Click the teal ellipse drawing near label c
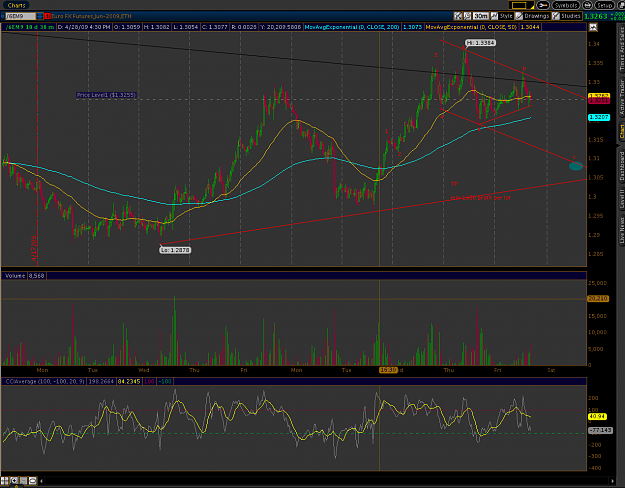 click(x=576, y=166)
